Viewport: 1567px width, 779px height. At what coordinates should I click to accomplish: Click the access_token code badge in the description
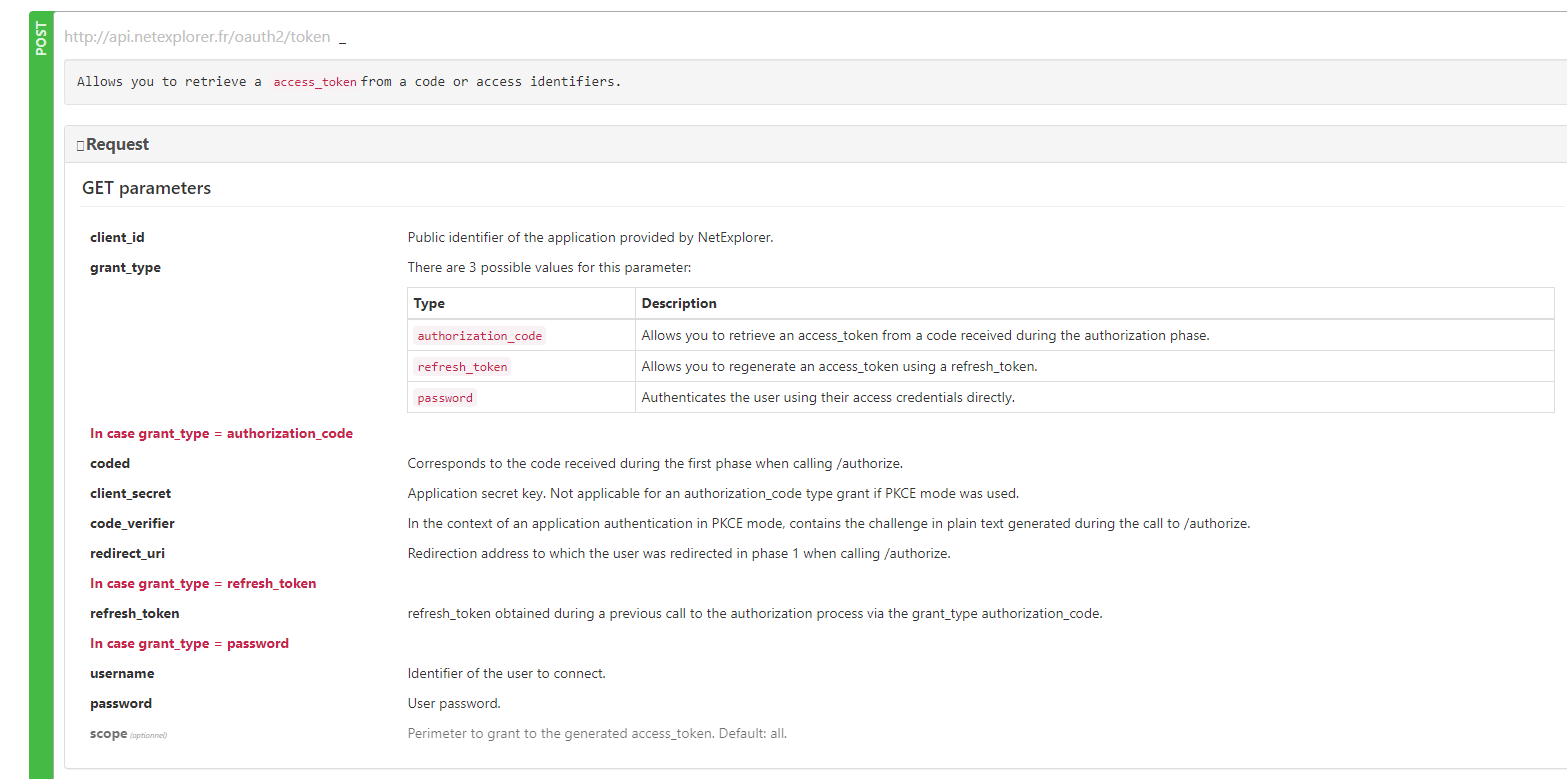tap(314, 81)
